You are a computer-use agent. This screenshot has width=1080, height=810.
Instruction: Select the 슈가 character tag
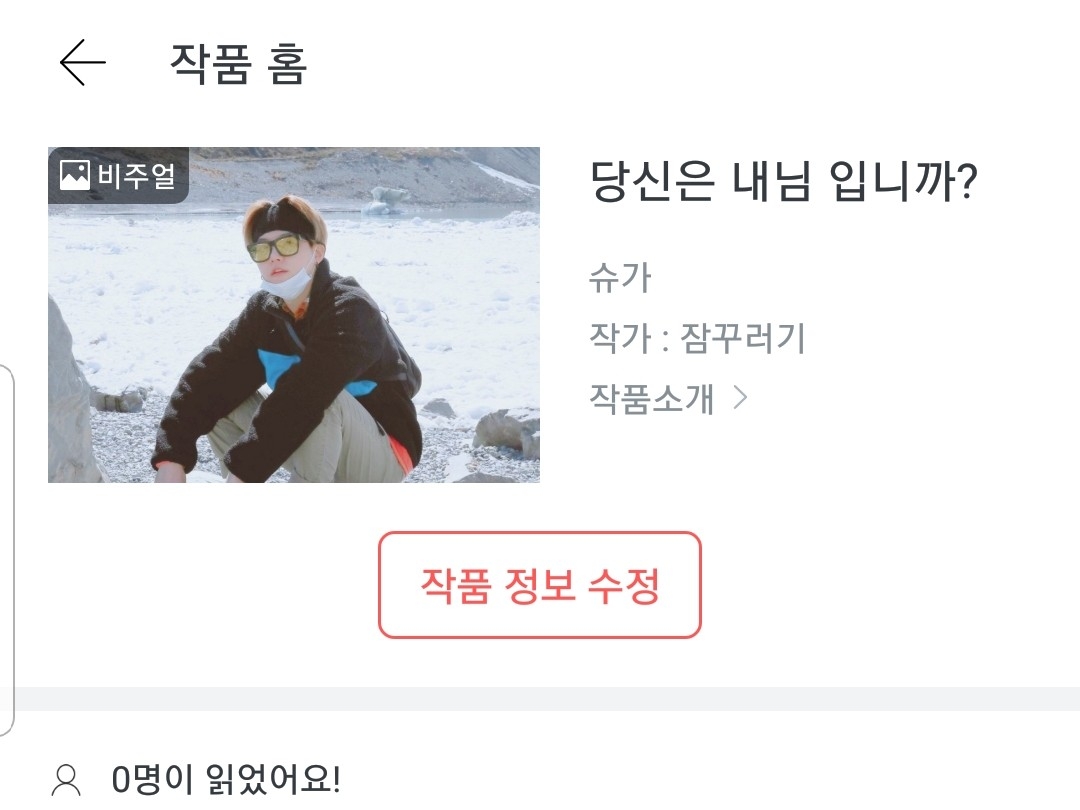pyautogui.click(x=620, y=278)
